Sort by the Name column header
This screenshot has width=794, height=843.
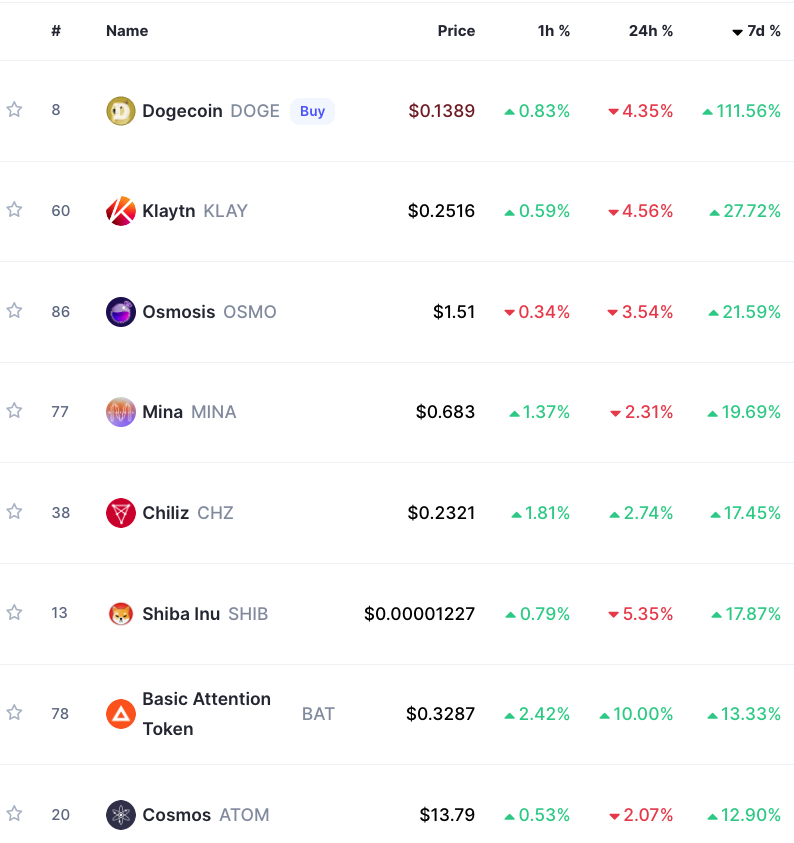[x=127, y=31]
